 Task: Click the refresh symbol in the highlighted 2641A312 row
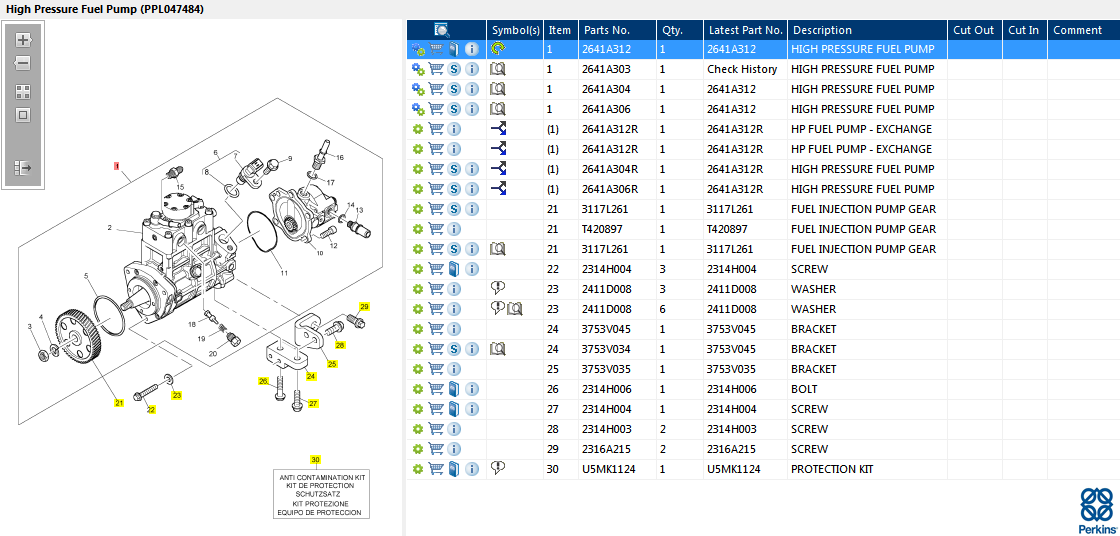tap(498, 49)
